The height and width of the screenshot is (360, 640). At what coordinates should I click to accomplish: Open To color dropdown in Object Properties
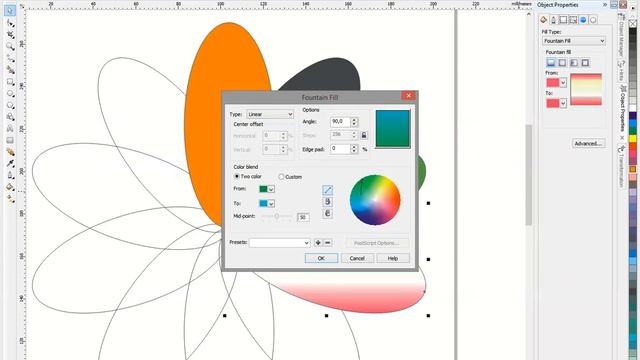click(563, 103)
